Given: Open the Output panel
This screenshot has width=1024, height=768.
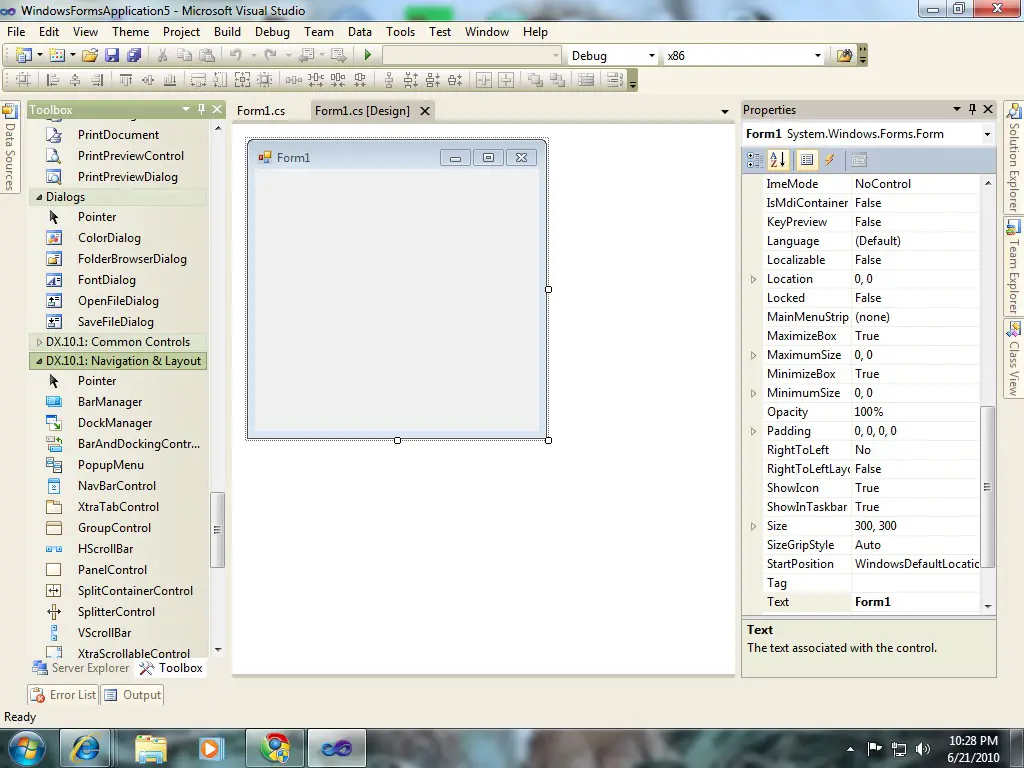Looking at the screenshot, I should click(x=132, y=695).
